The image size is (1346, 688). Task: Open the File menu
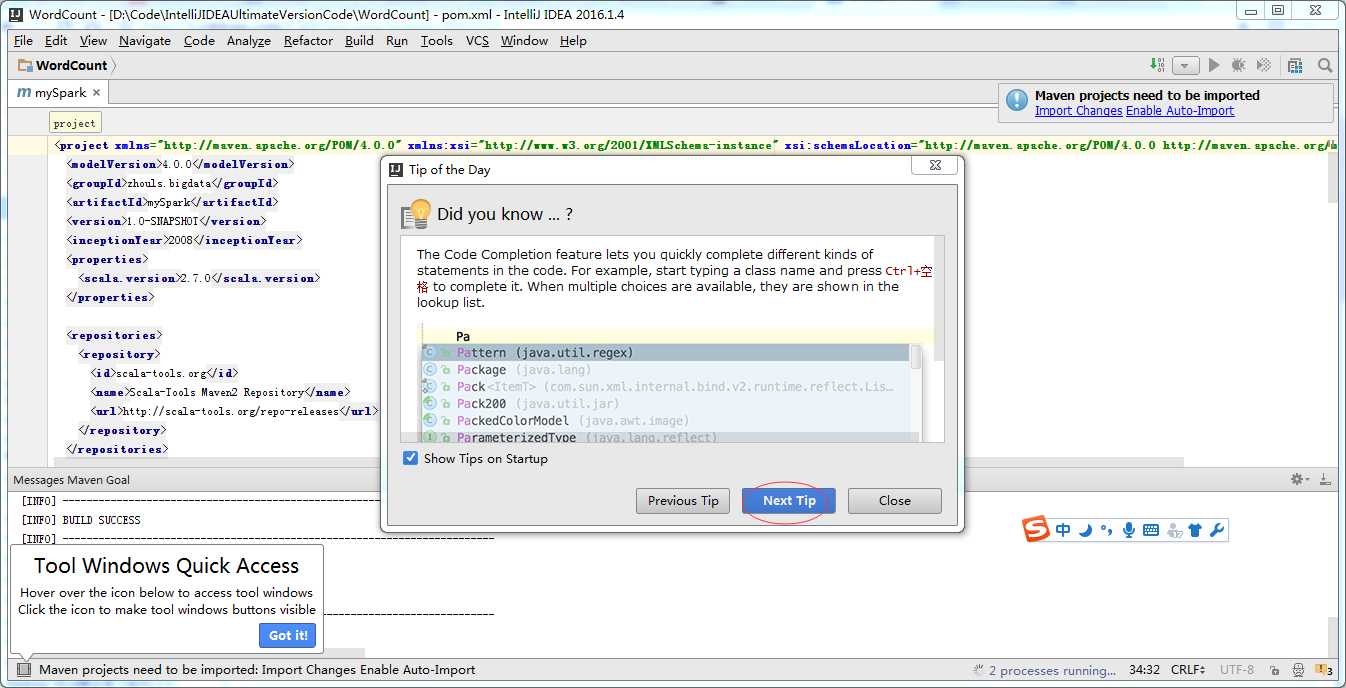(x=23, y=40)
